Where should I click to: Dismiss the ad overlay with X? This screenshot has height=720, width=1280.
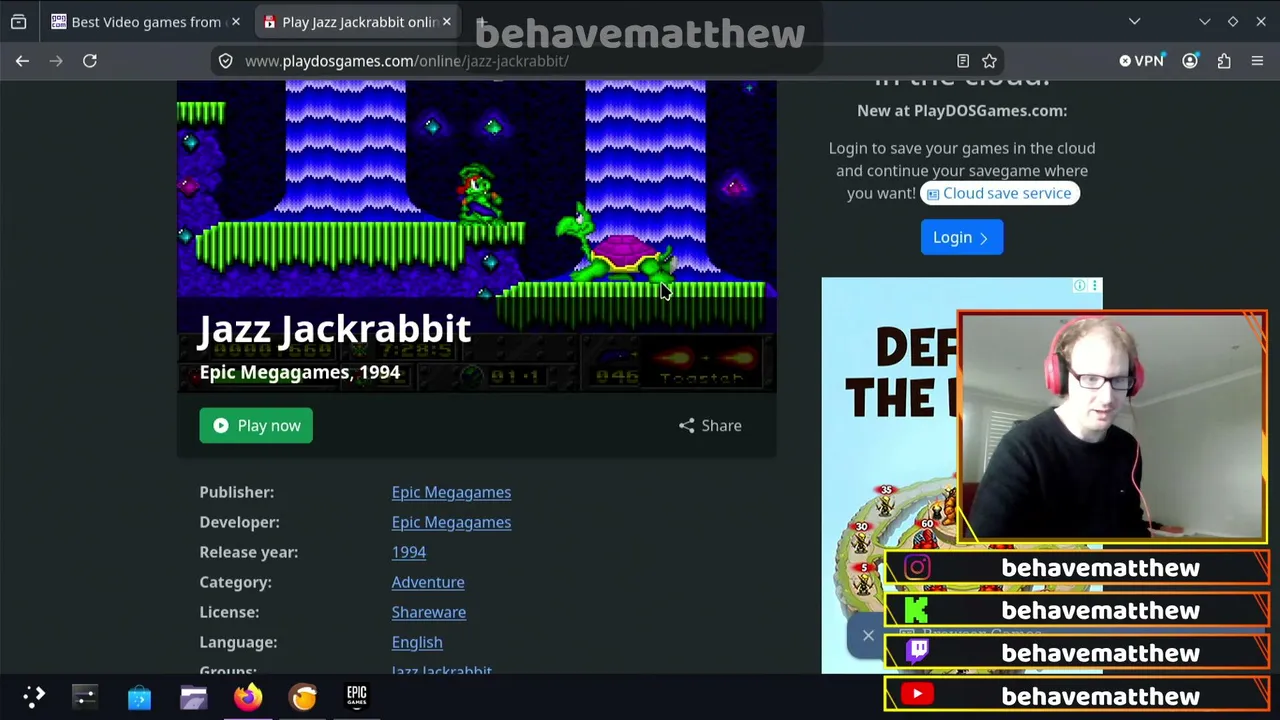pyautogui.click(x=868, y=636)
